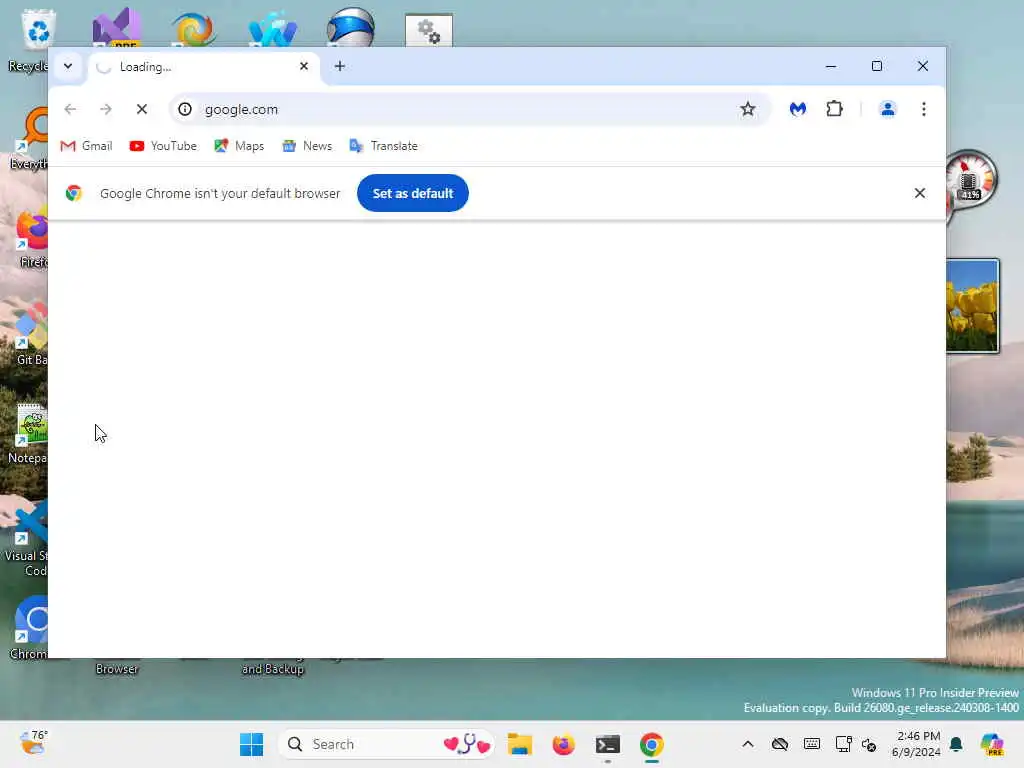Open the Copilot preview icon in the taskbar

pos(992,744)
